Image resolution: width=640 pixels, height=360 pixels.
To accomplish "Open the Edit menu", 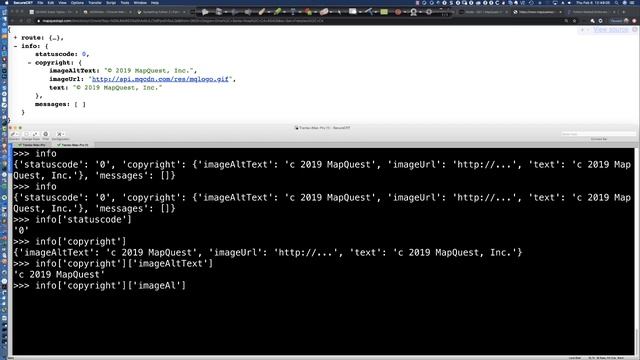I will point(51,2).
